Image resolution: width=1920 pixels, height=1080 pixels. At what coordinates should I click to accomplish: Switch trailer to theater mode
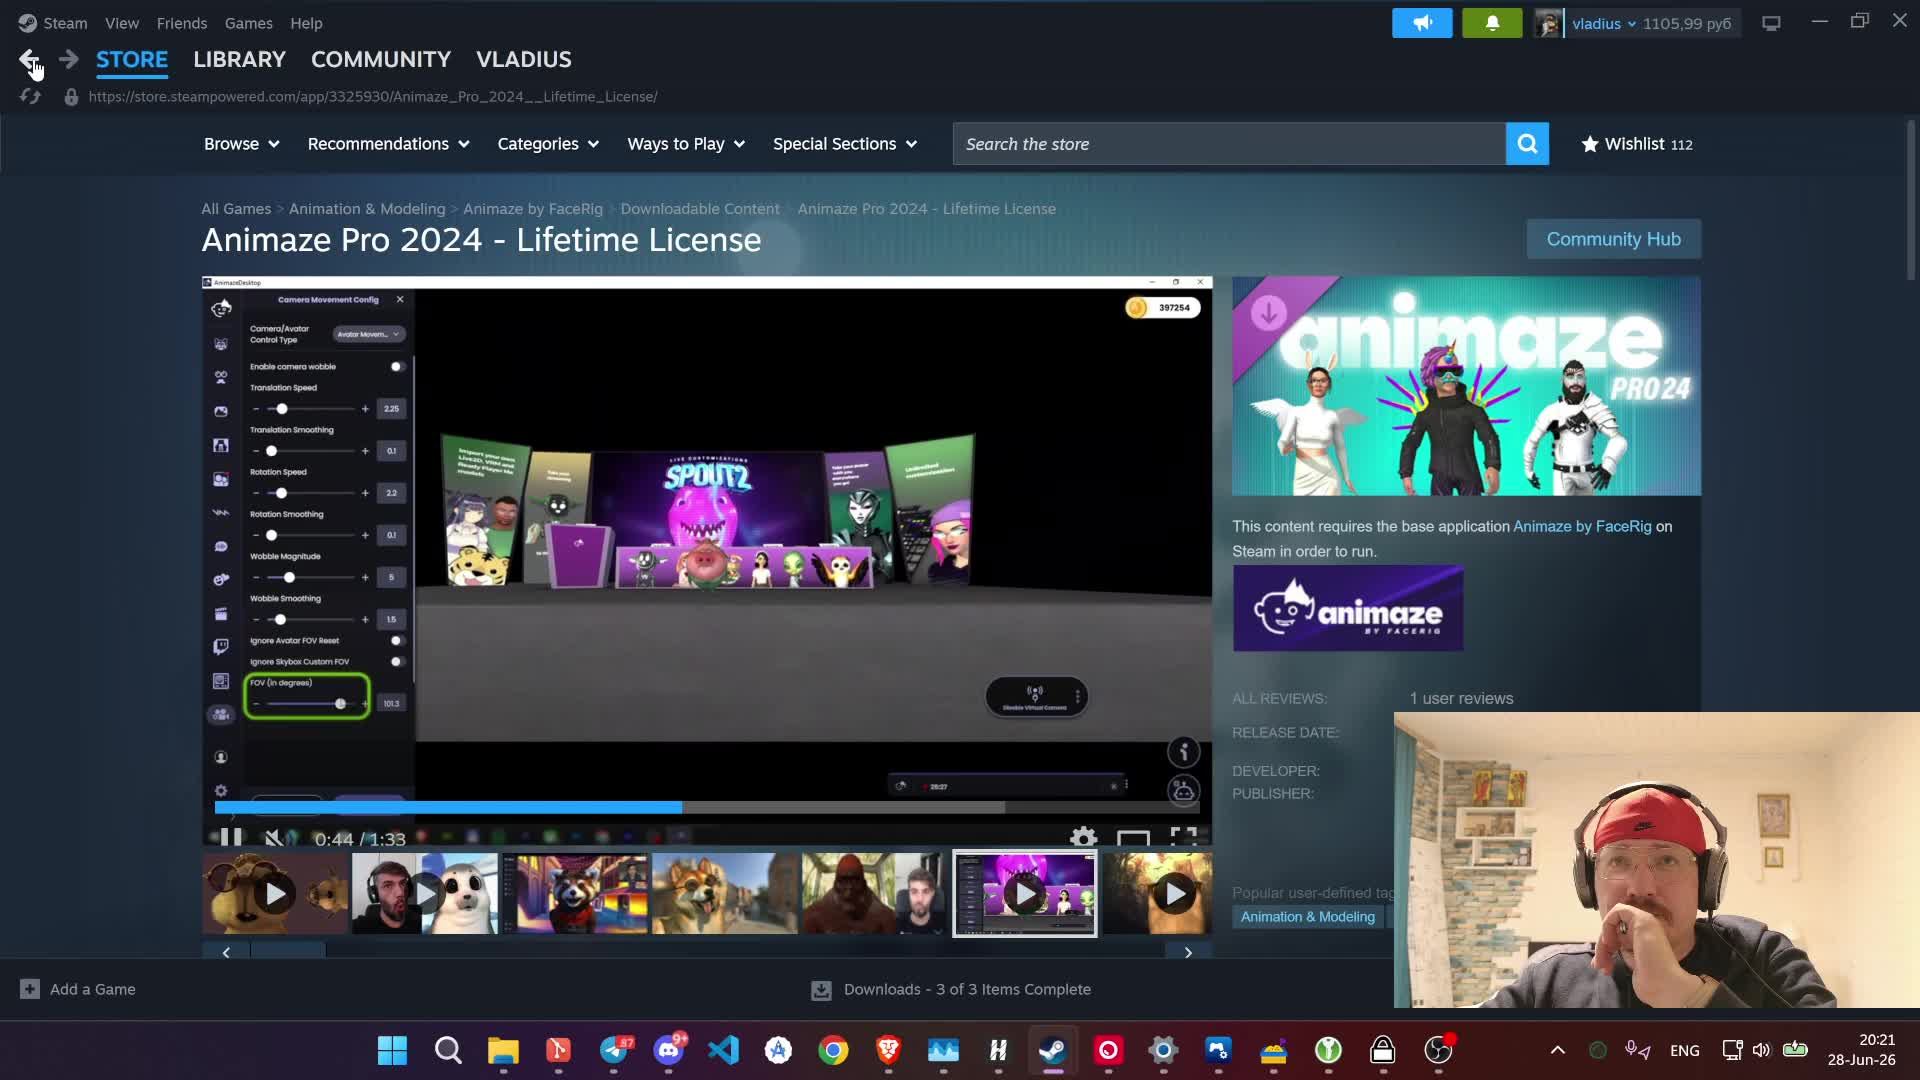(x=1133, y=838)
